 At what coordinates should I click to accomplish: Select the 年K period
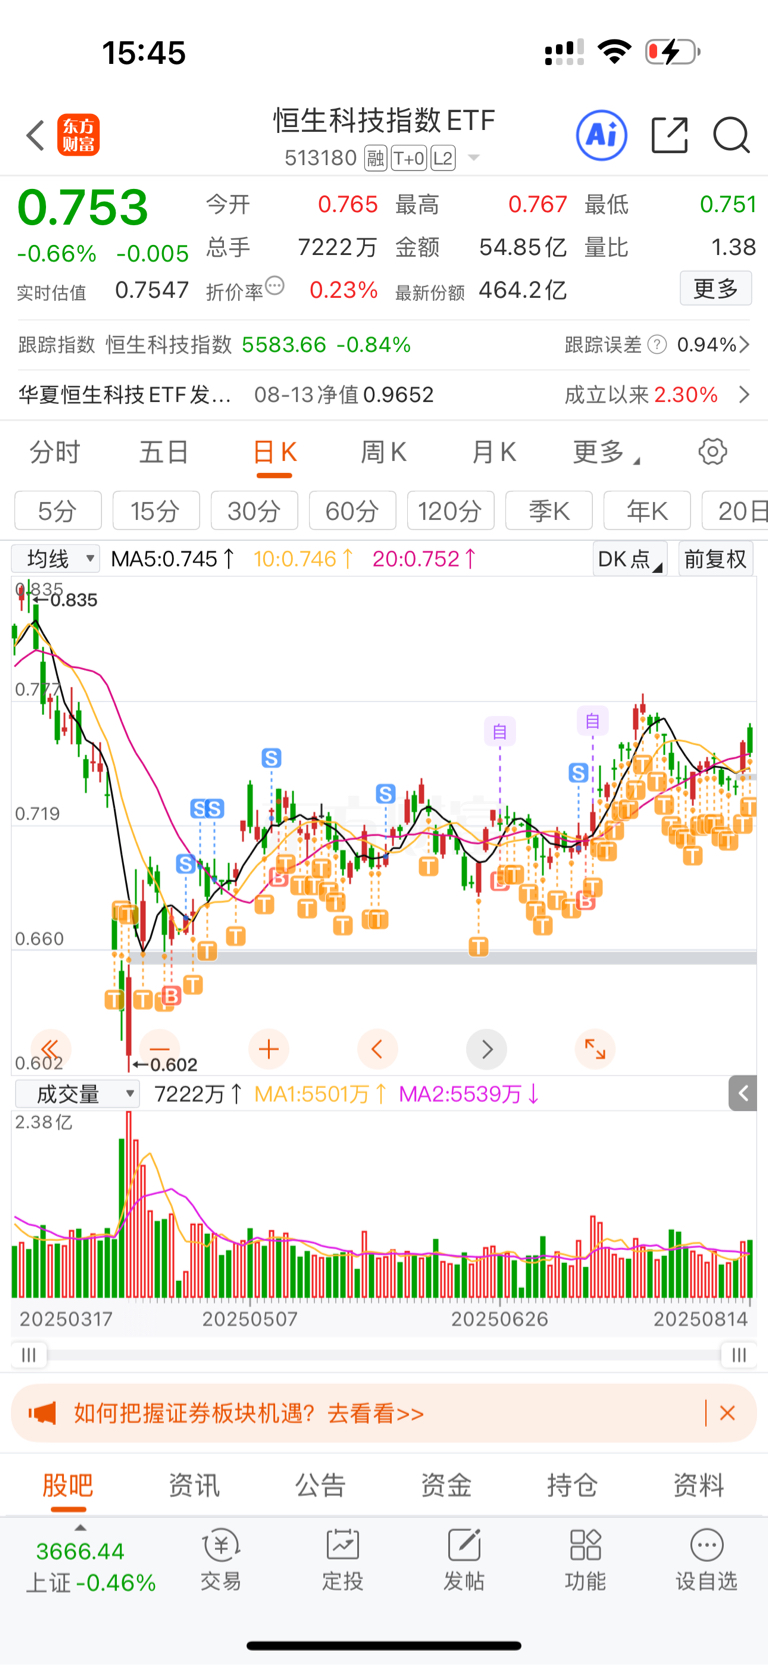click(647, 511)
